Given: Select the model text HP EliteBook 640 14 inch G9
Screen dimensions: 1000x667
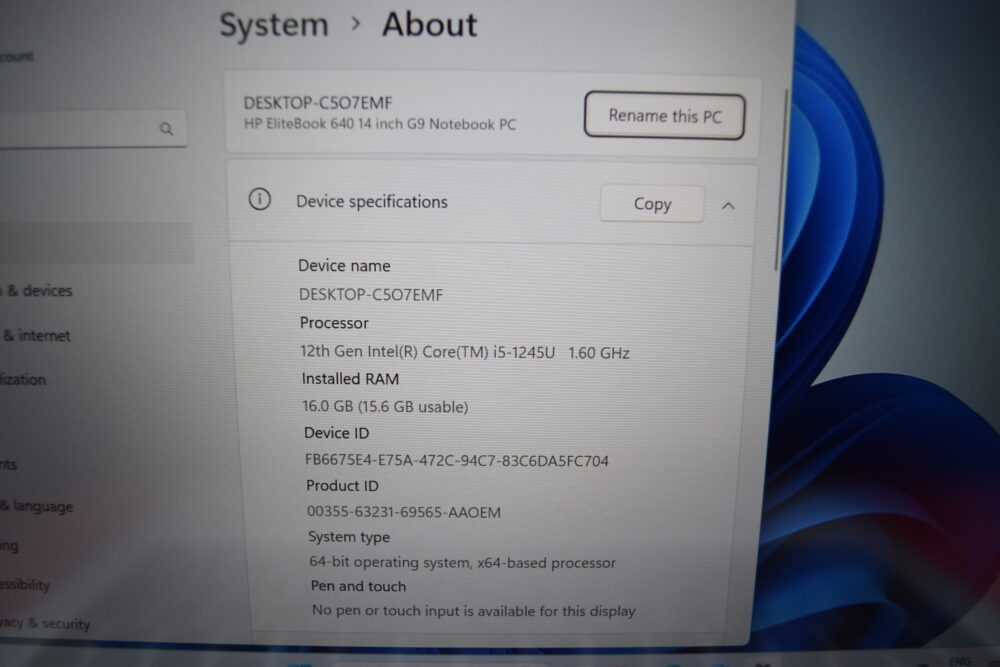Looking at the screenshot, I should 380,124.
